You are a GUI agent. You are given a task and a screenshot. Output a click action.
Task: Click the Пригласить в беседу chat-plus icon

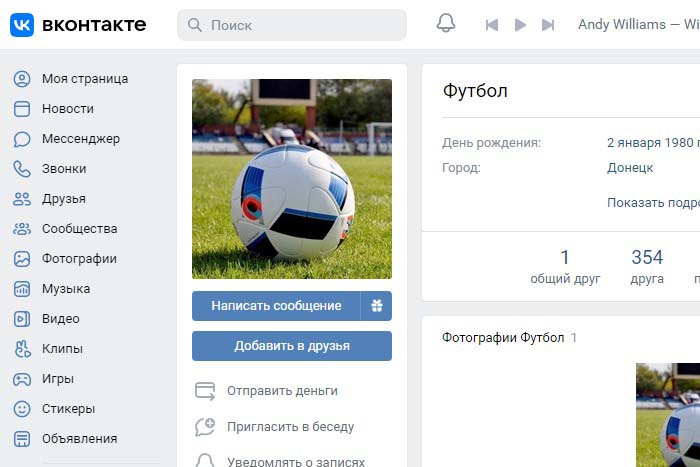pyautogui.click(x=205, y=427)
